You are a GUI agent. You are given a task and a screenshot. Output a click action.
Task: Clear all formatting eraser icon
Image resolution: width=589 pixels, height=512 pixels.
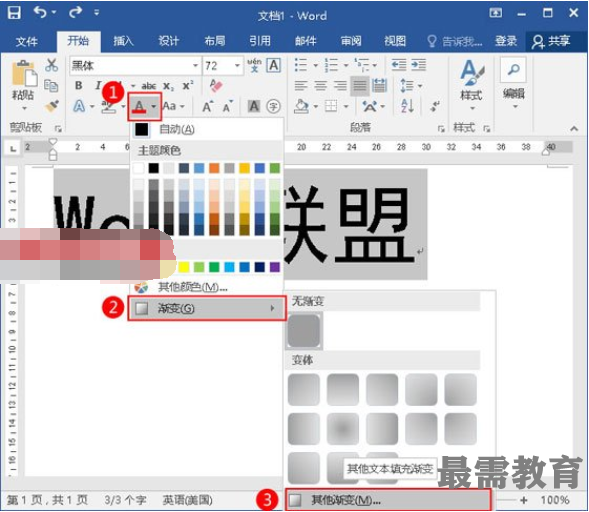tap(216, 86)
